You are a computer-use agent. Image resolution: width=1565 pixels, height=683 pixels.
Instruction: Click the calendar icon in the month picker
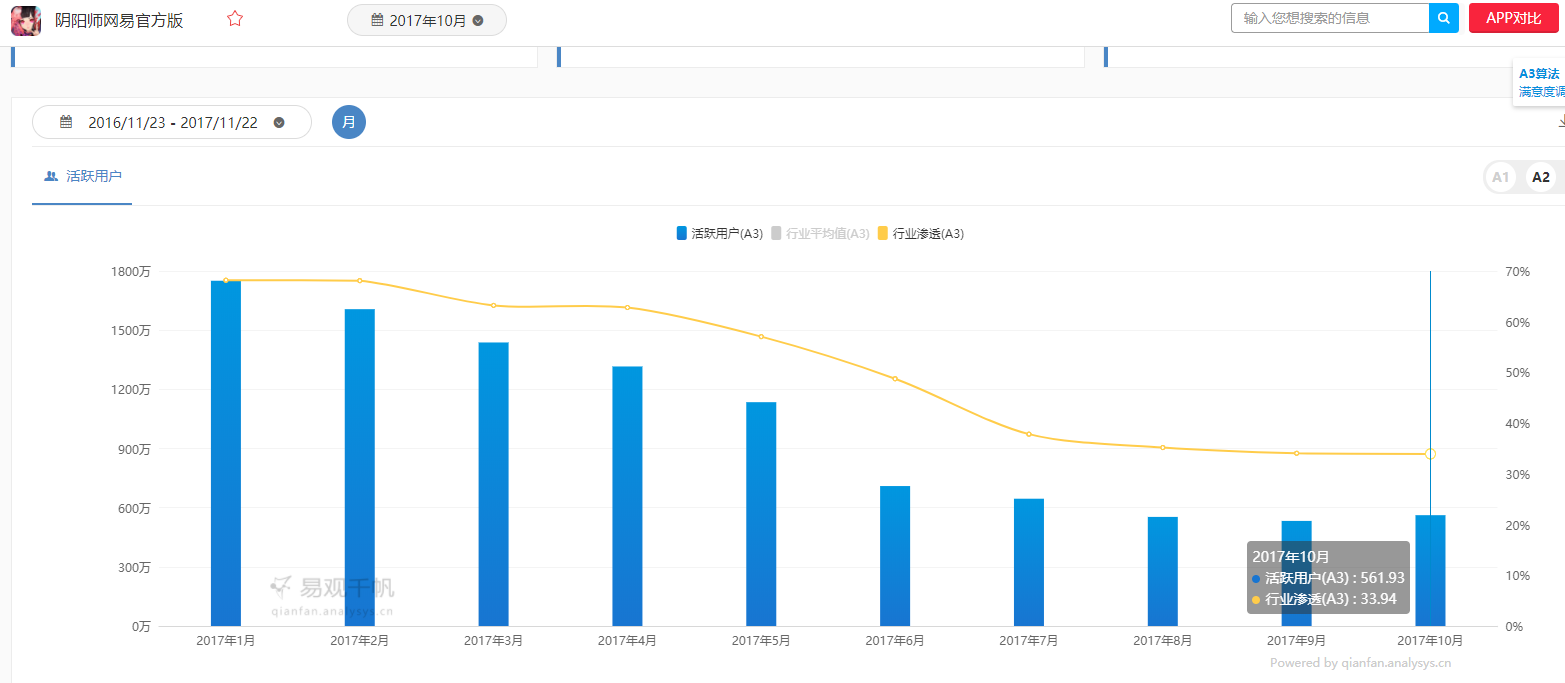coord(377,20)
